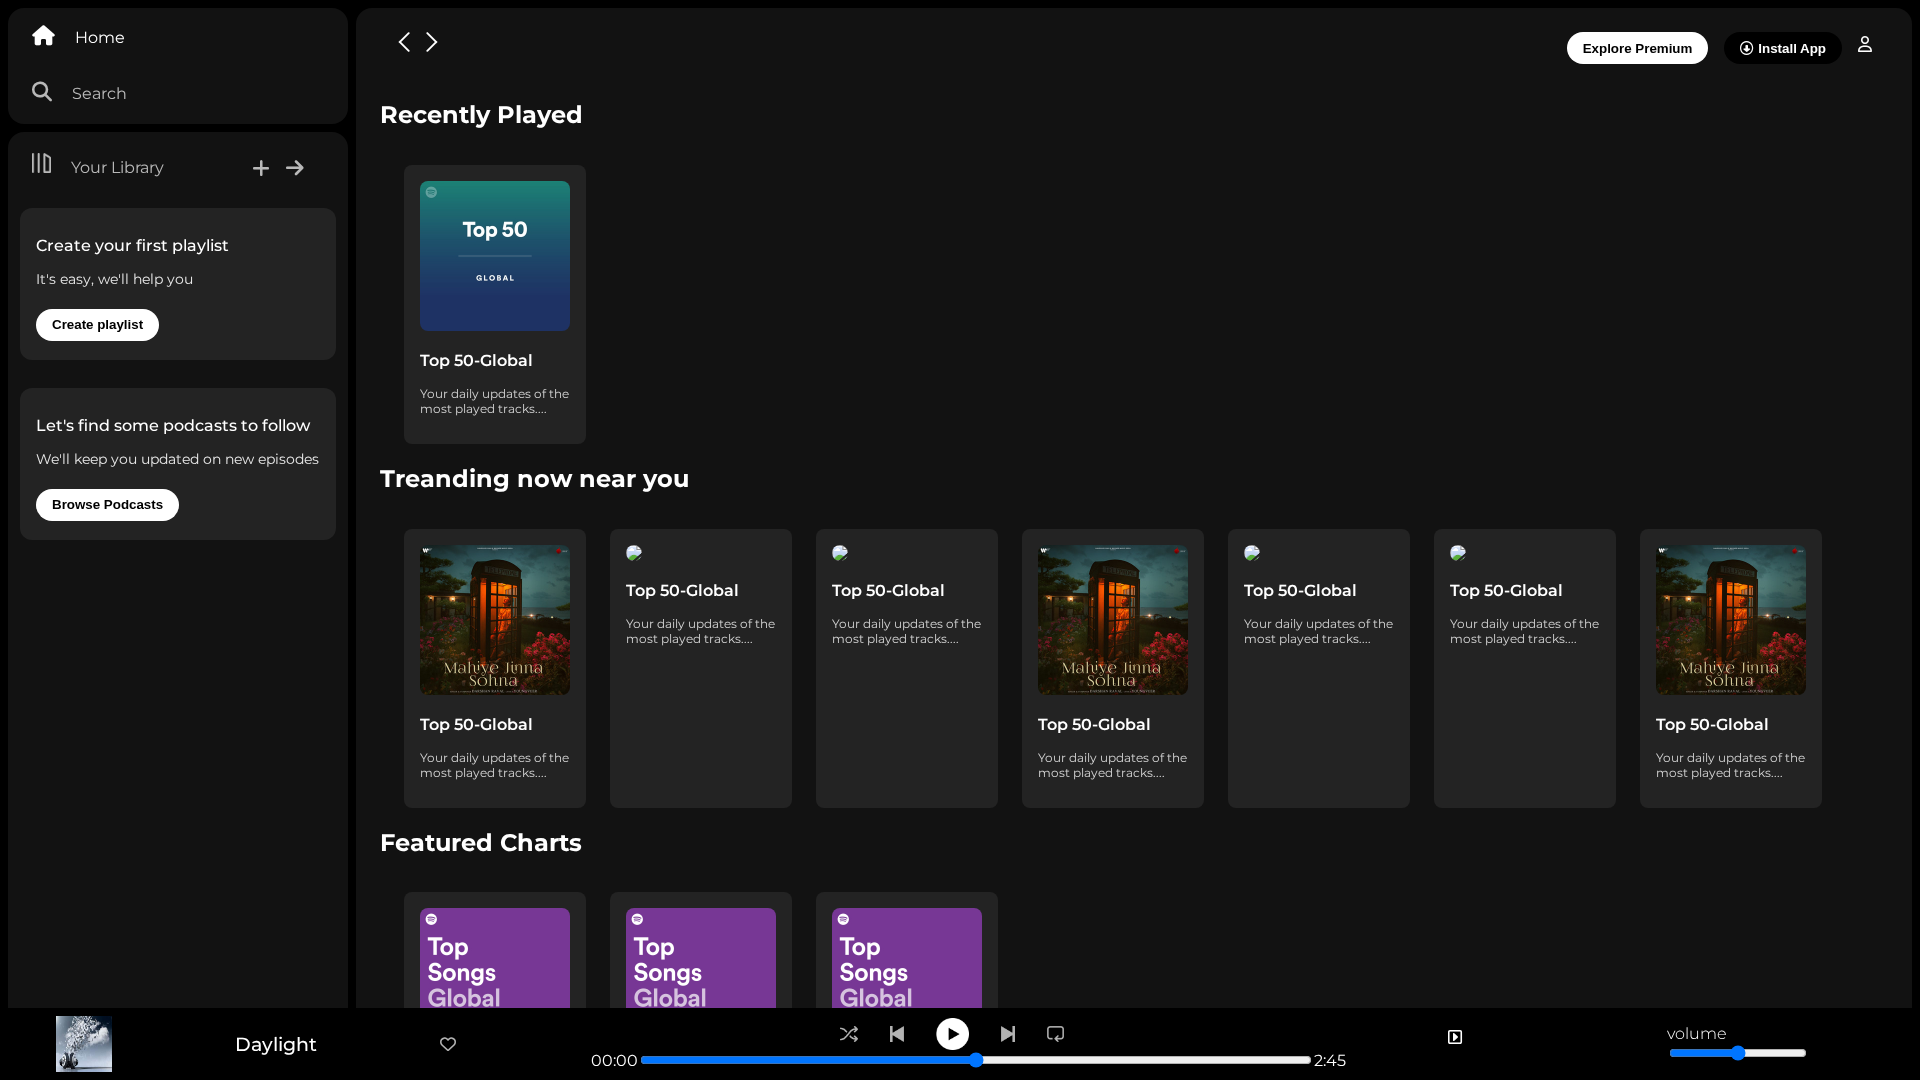1920x1080 pixels.
Task: Click Create your first playlist text
Action: click(132, 245)
